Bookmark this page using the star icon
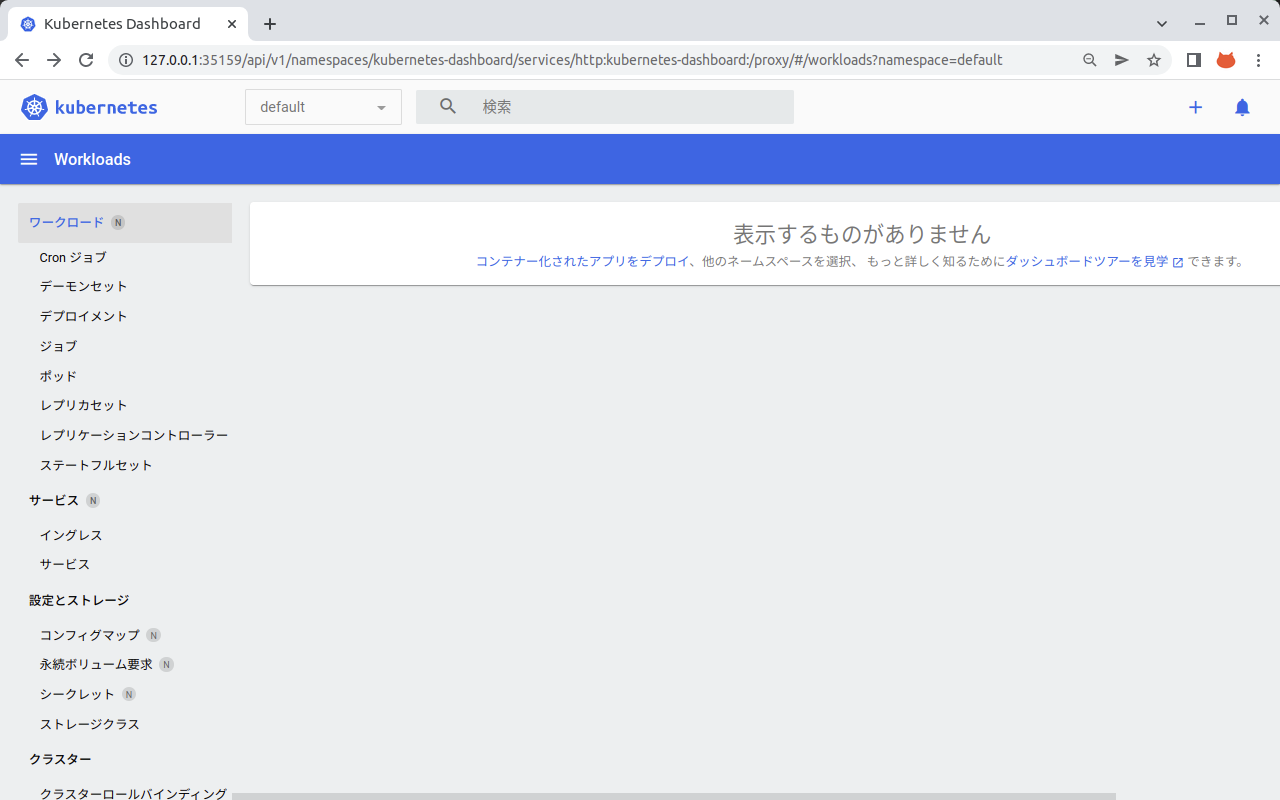1280x800 pixels. 1154,60
